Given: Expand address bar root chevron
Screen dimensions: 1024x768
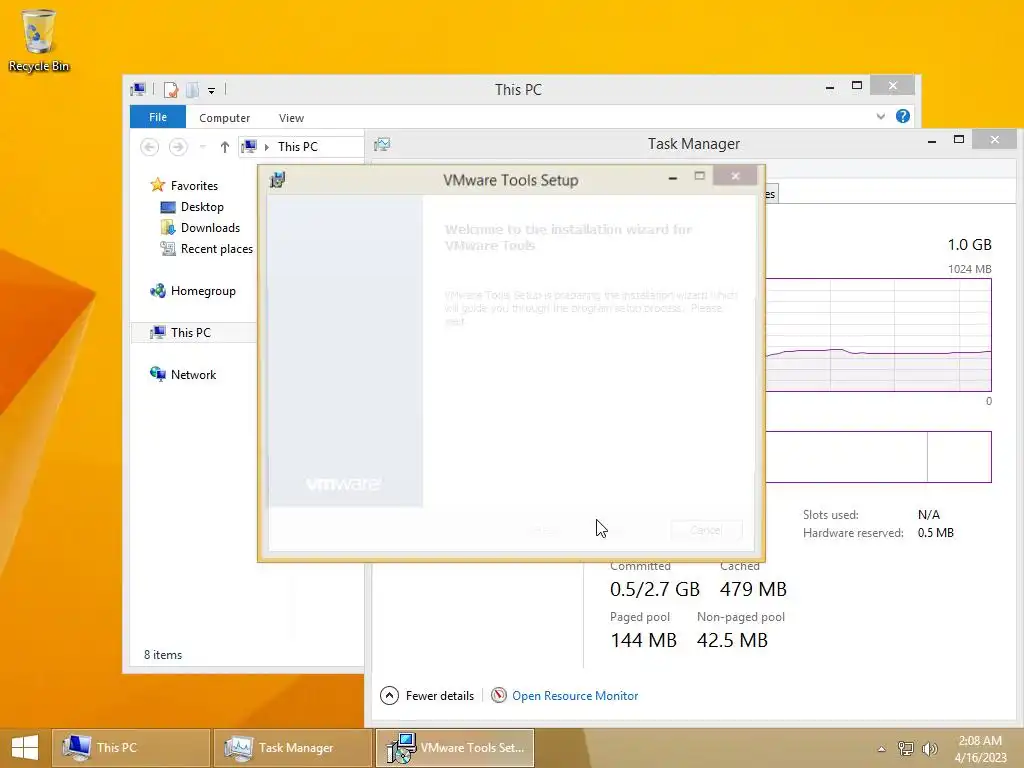Looking at the screenshot, I should tap(266, 147).
